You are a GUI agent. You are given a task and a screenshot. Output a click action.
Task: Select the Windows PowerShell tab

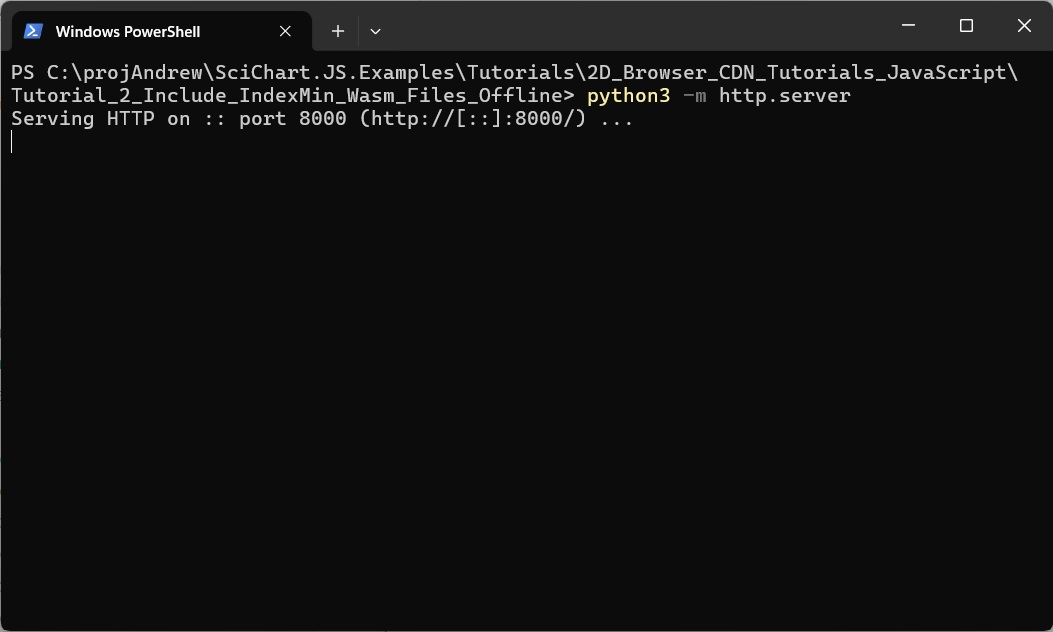point(128,32)
